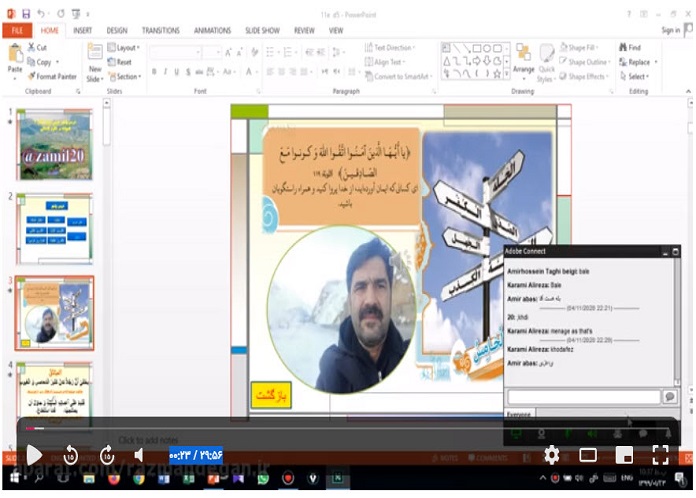Viewport: 696px width, 498px height.
Task: Select slide 1 thumbnail
Action: [x=55, y=145]
